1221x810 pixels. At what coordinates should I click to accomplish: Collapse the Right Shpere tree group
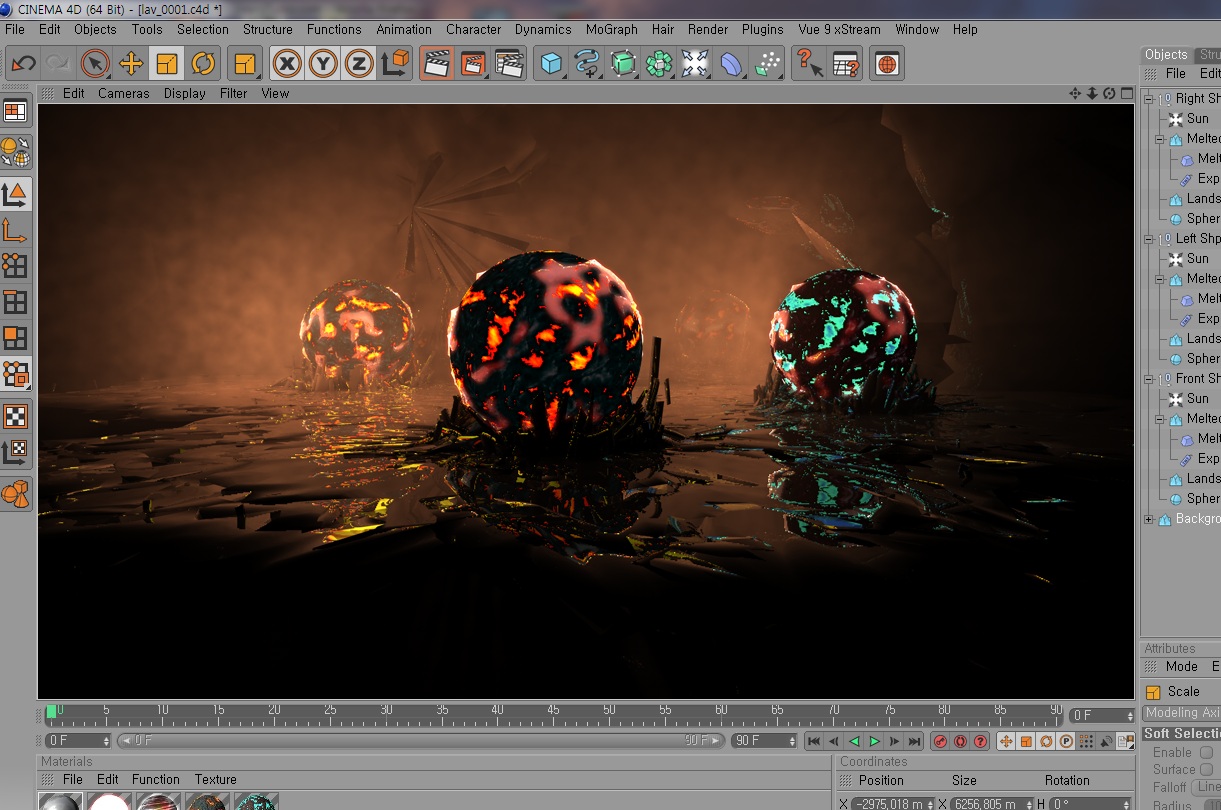[1149, 99]
